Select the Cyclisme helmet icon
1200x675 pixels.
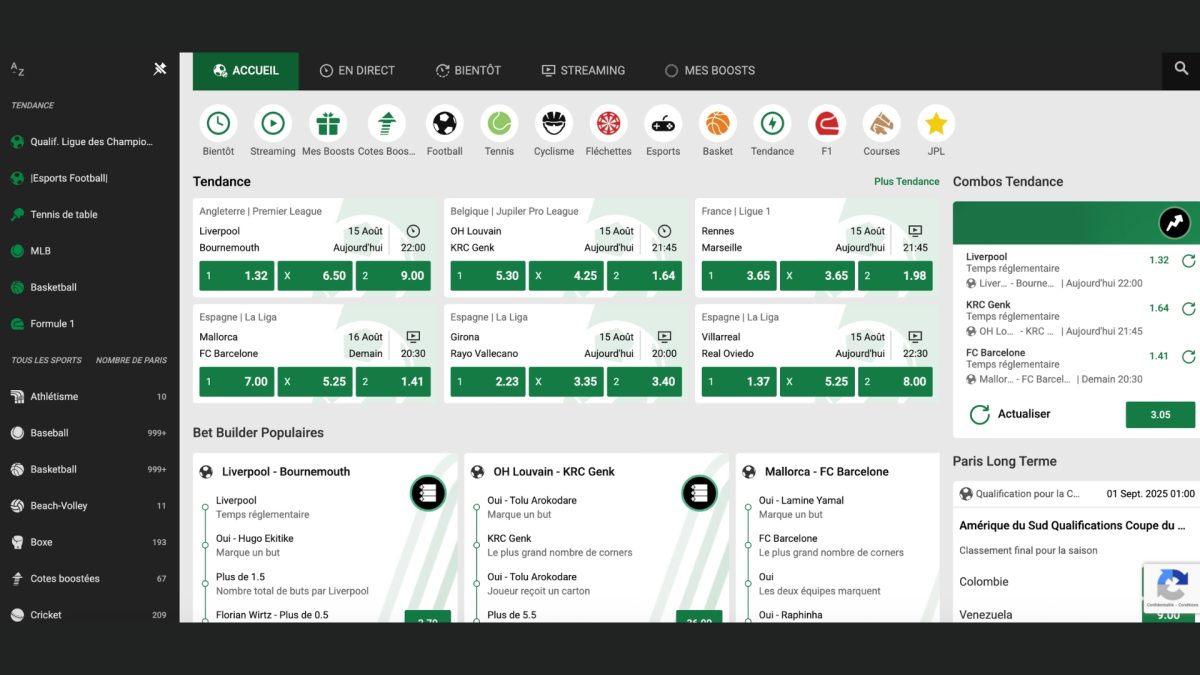(554, 123)
